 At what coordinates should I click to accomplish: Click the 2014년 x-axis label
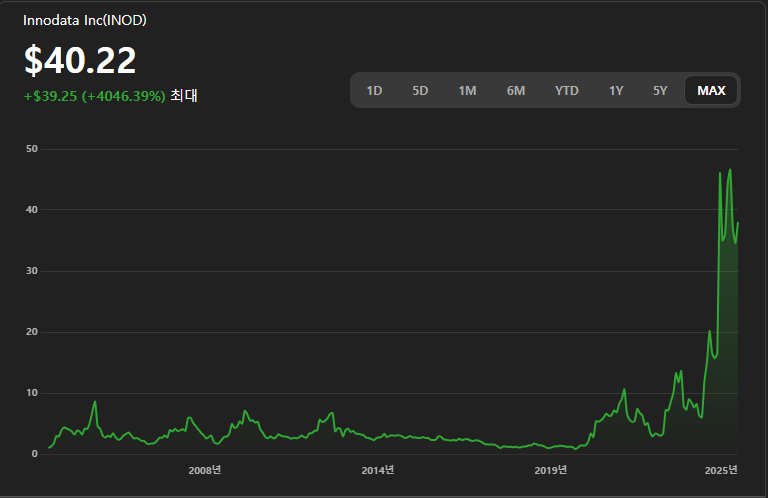tap(378, 470)
